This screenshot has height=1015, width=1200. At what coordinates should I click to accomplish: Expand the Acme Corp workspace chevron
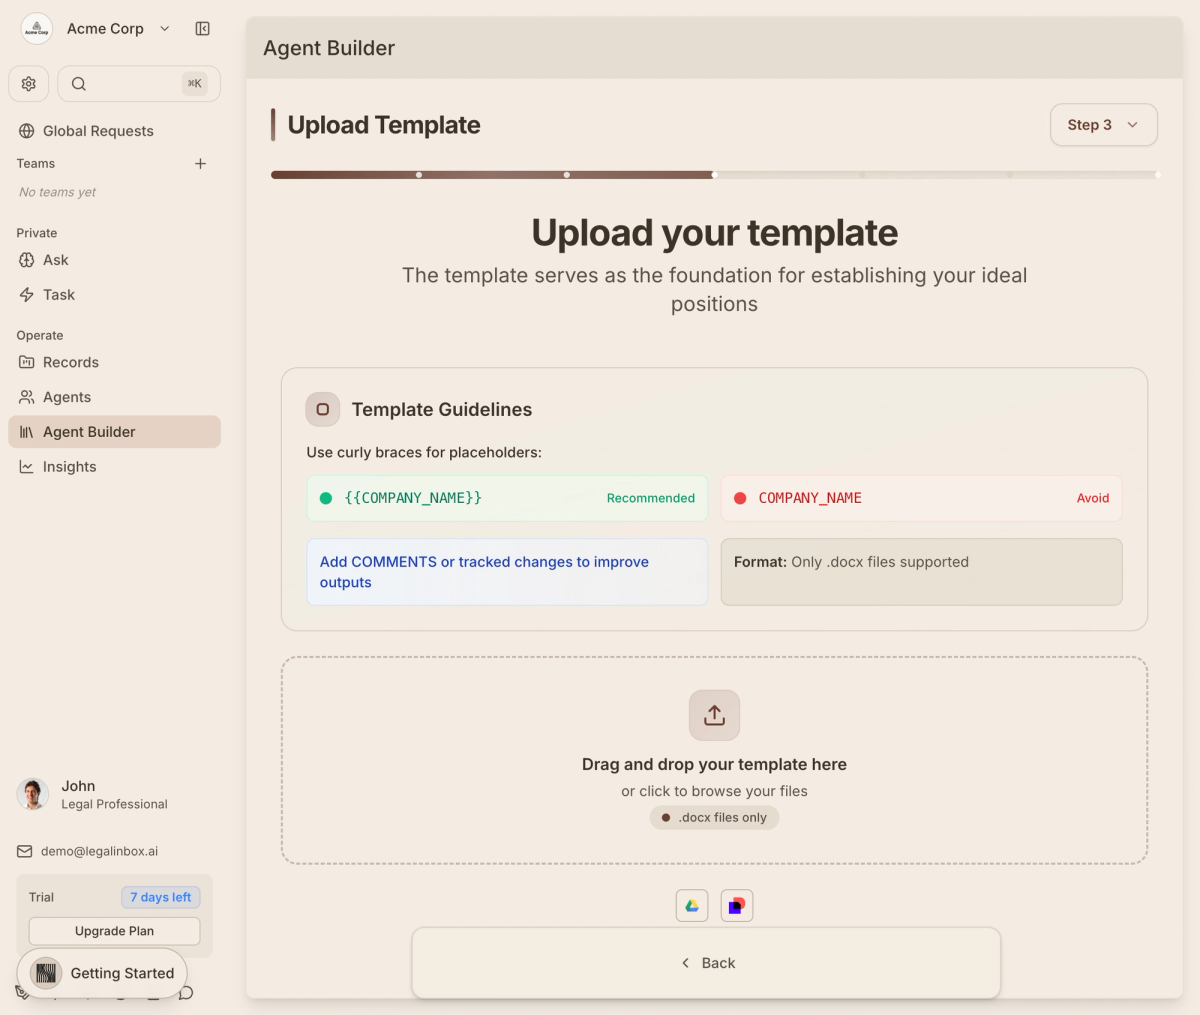pyautogui.click(x=165, y=29)
